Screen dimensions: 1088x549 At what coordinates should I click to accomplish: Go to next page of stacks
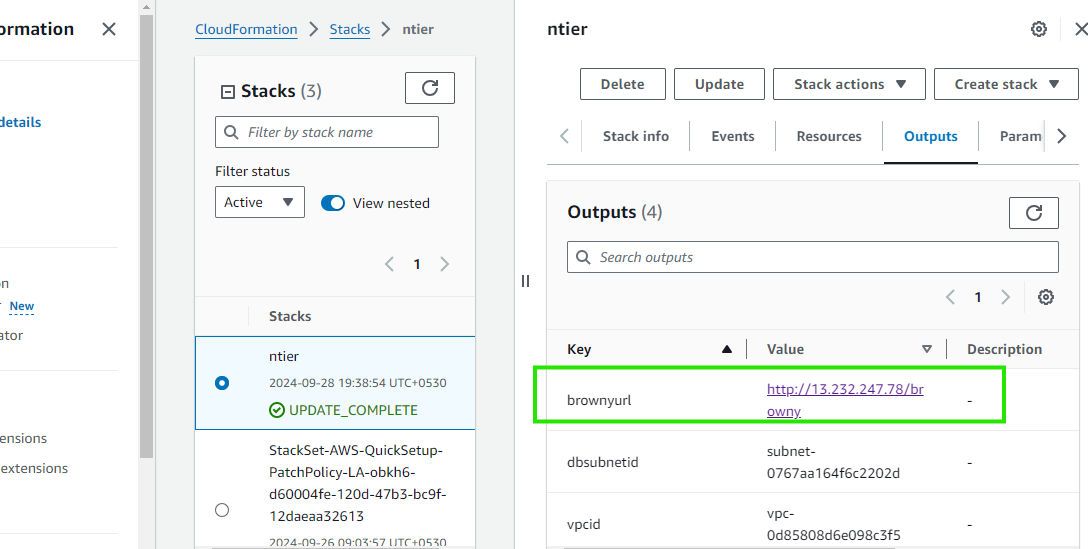(x=445, y=264)
